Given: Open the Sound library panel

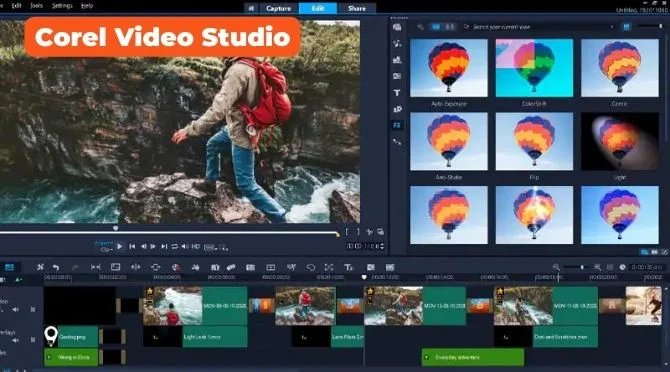Looking at the screenshot, I should [x=397, y=44].
